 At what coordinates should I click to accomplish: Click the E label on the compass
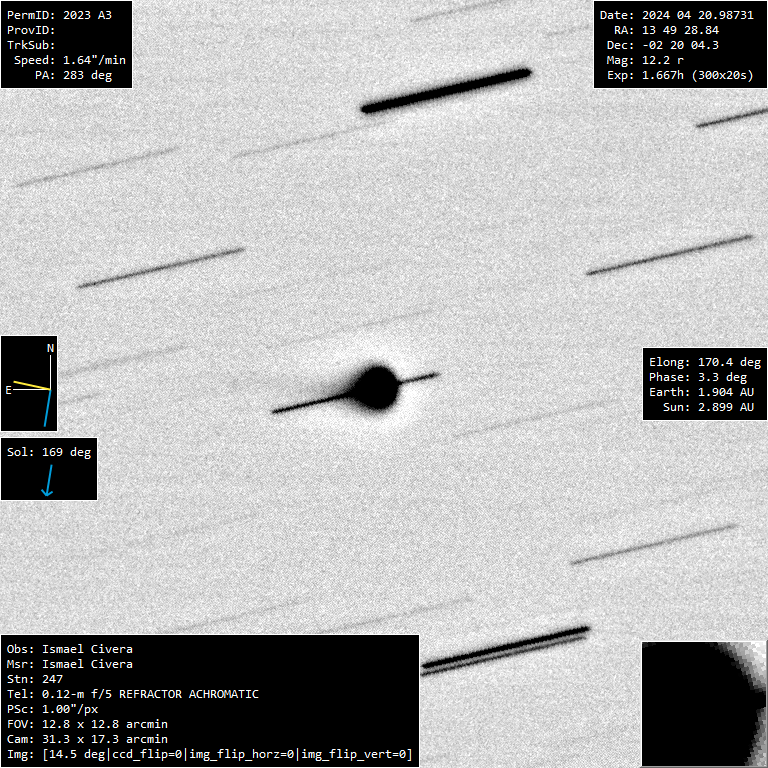pos(8,390)
